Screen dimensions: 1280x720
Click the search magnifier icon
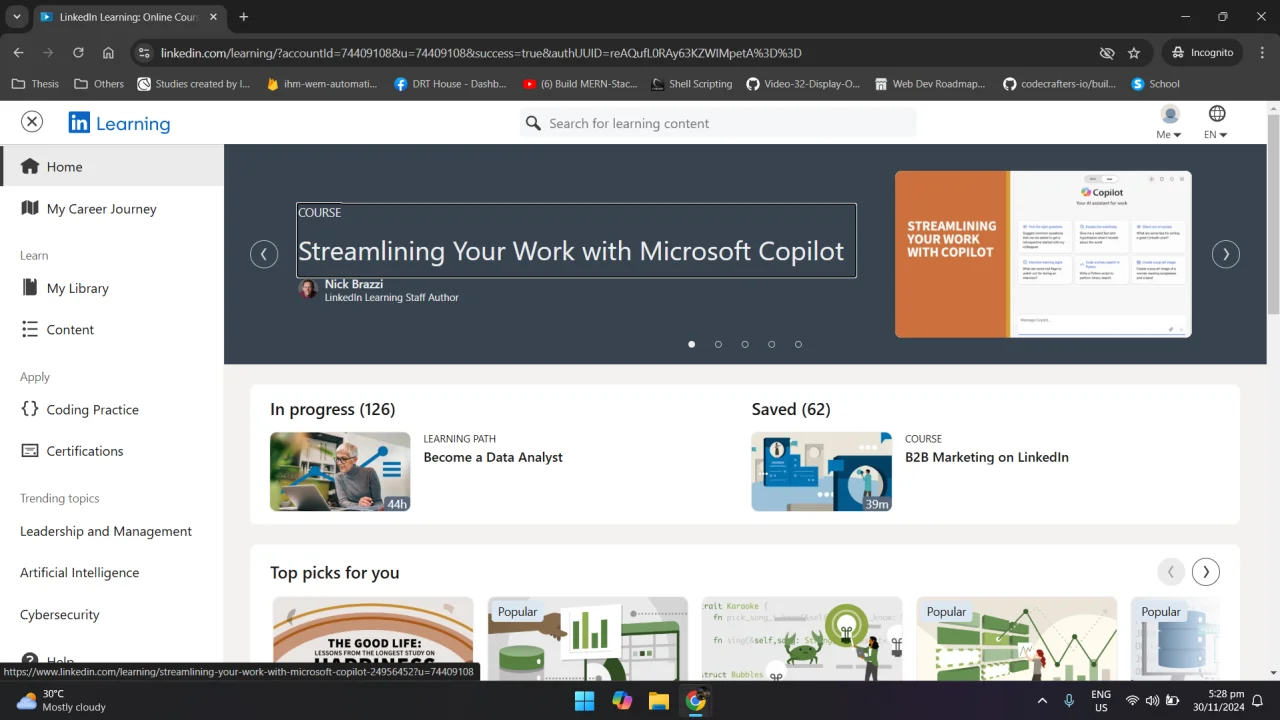pyautogui.click(x=533, y=123)
